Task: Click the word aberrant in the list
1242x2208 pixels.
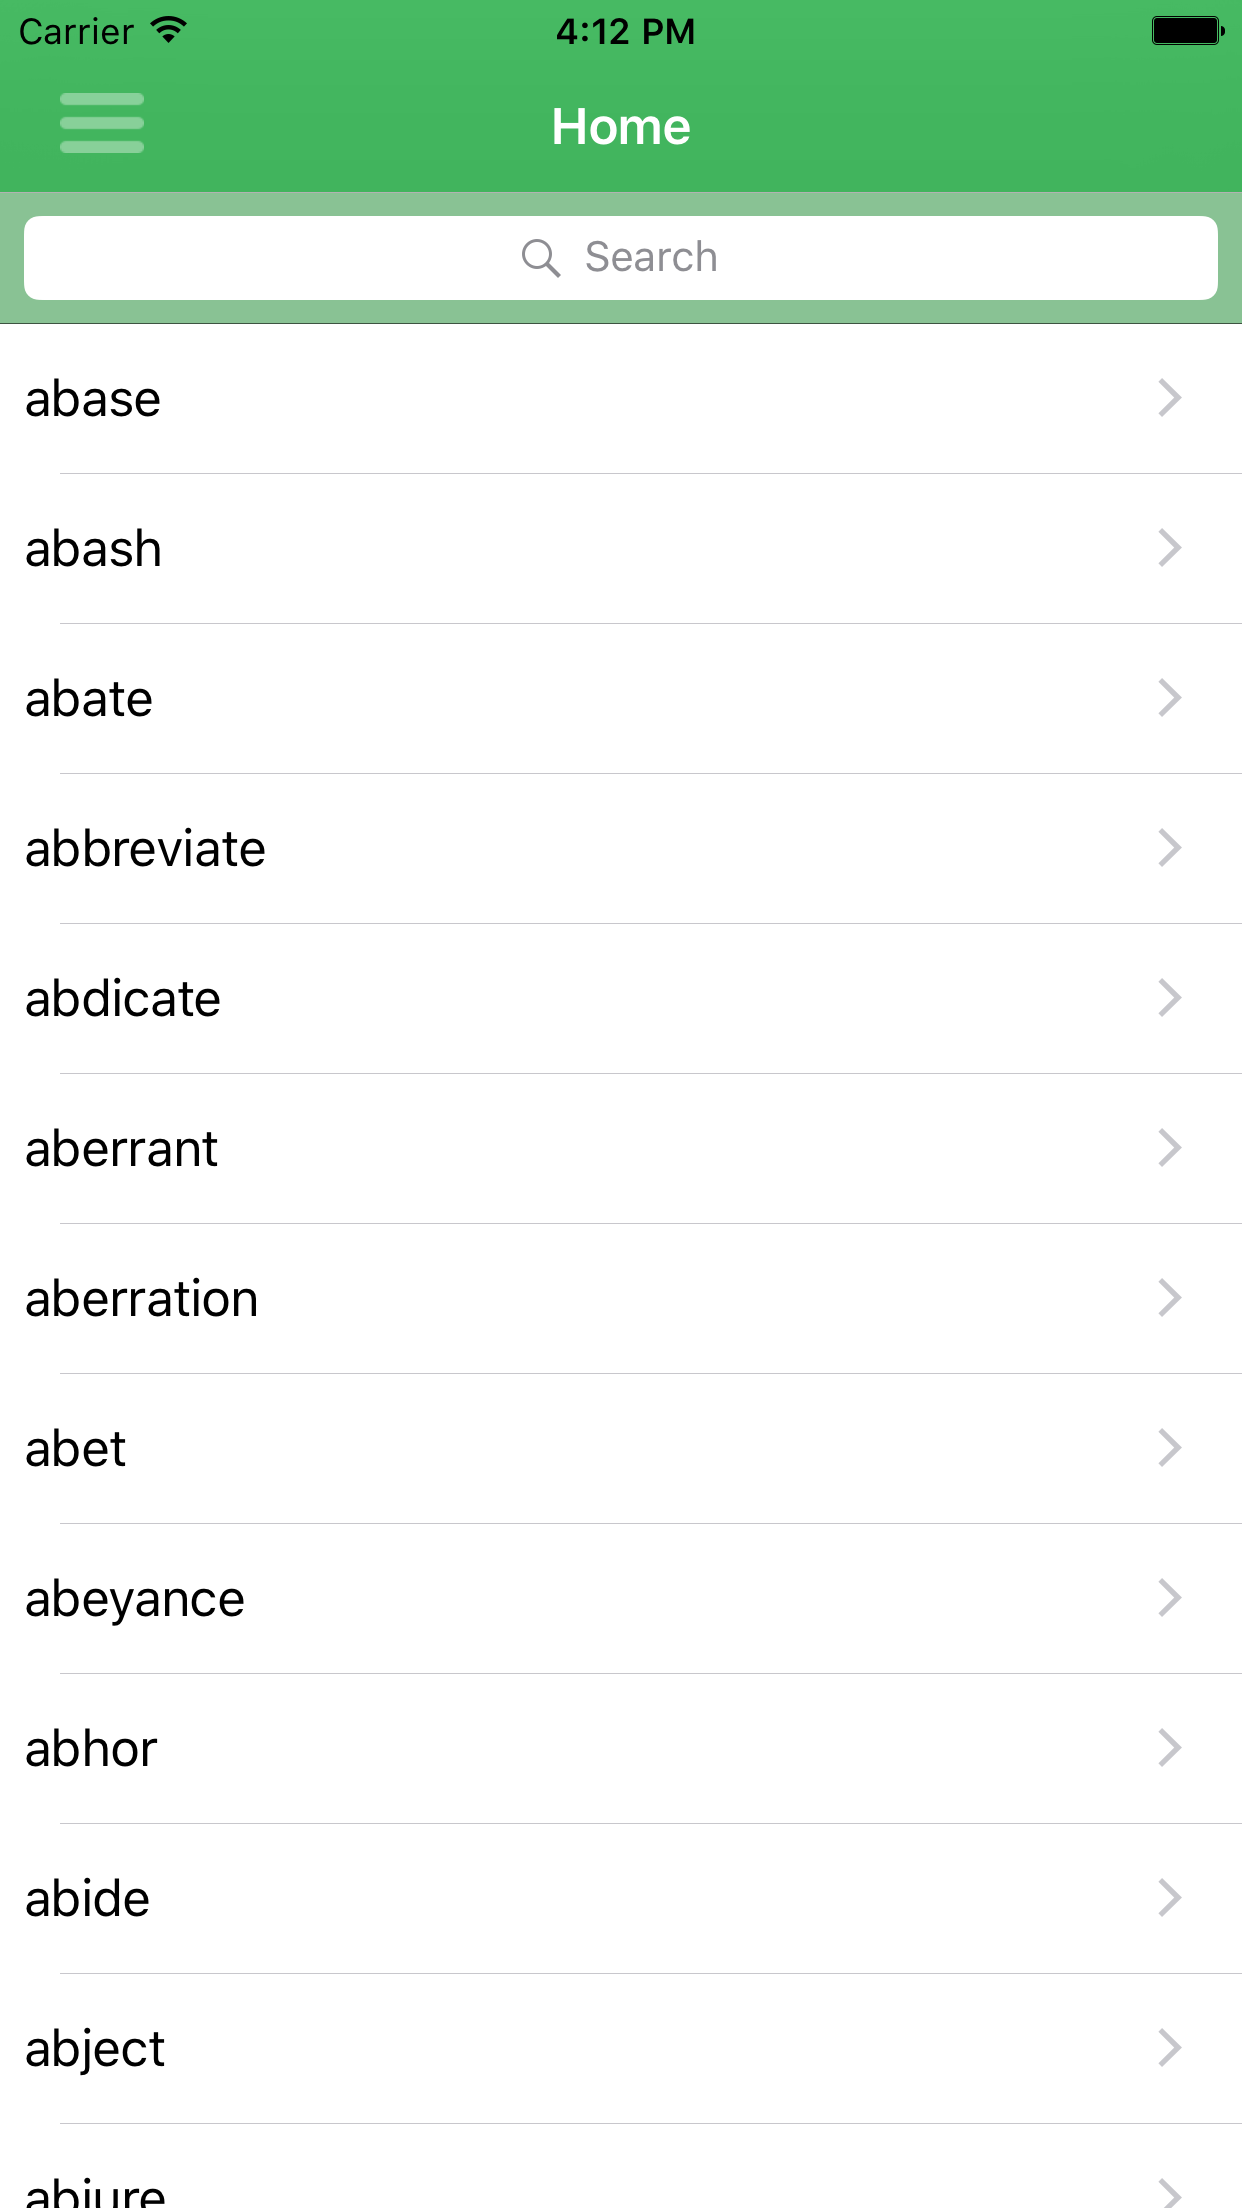Action: [x=121, y=1149]
